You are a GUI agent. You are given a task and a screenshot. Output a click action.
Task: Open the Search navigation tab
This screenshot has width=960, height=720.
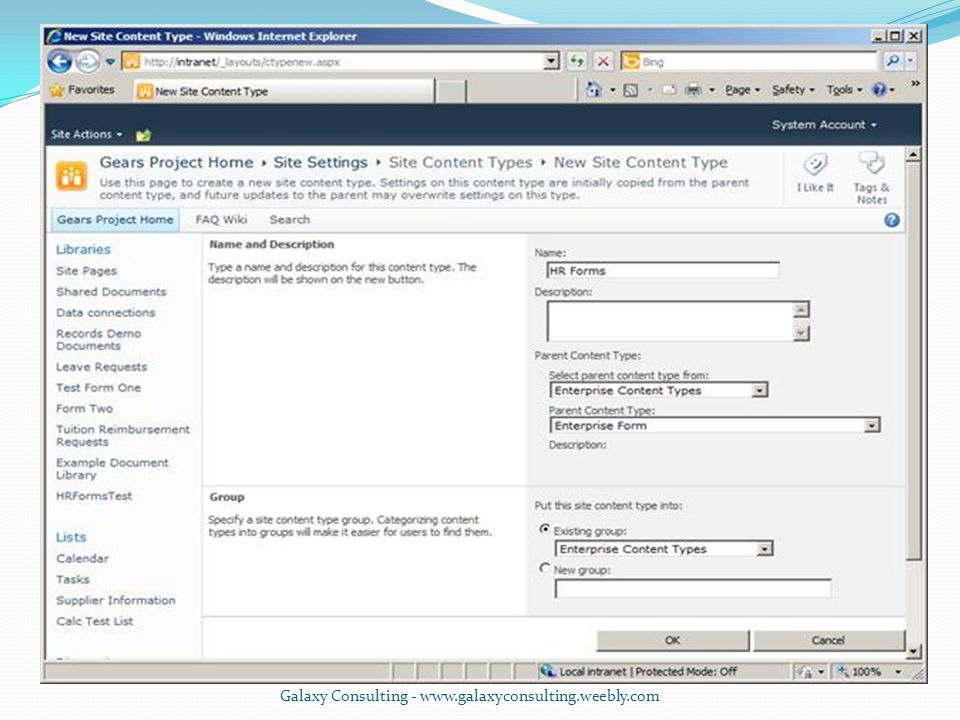coord(290,220)
